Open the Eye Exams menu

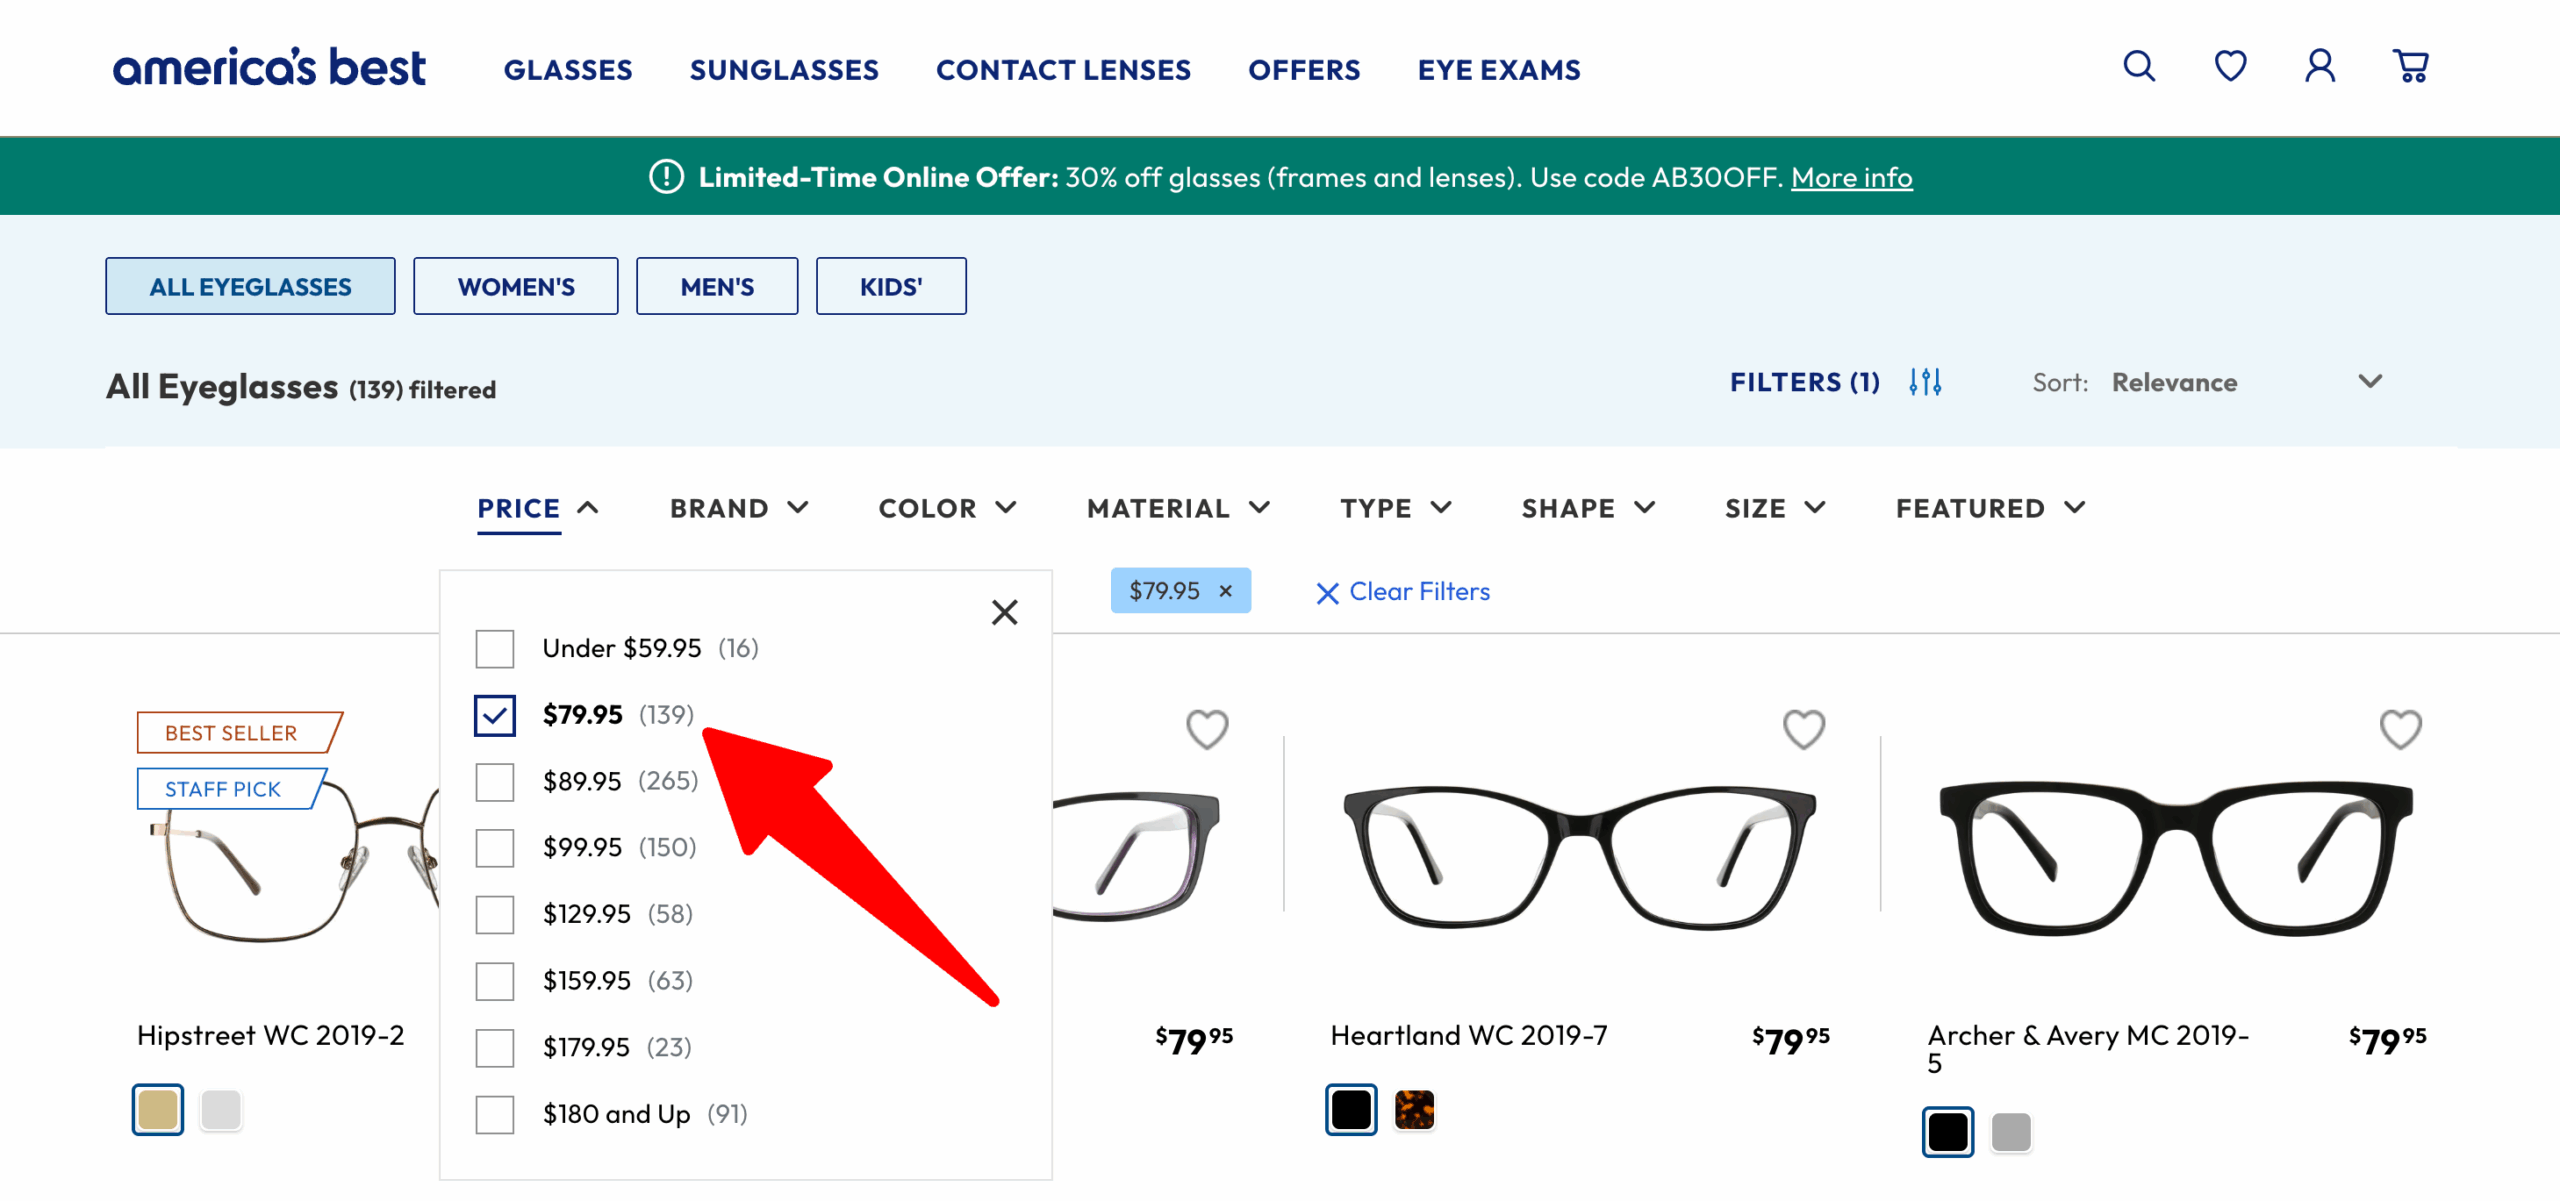1499,69
